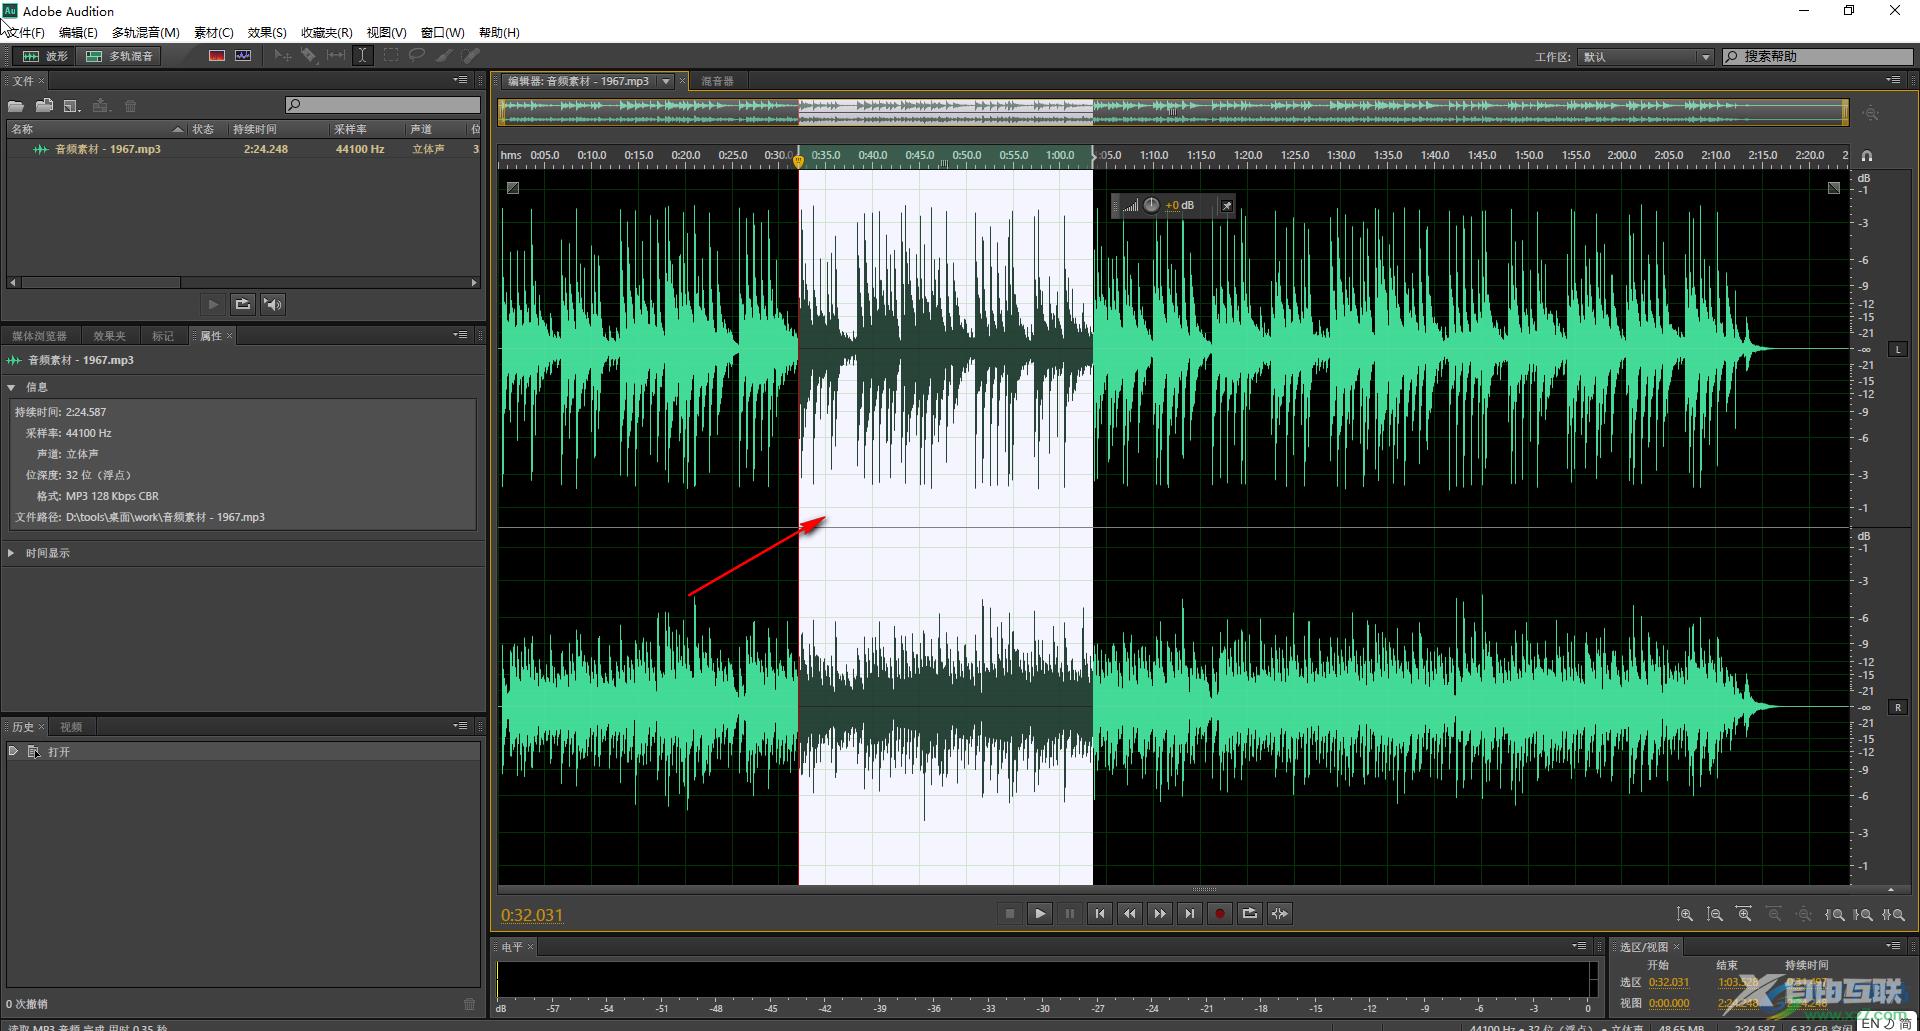The width and height of the screenshot is (1920, 1031).
Task: Select the 打开 history entry
Action: click(243, 752)
